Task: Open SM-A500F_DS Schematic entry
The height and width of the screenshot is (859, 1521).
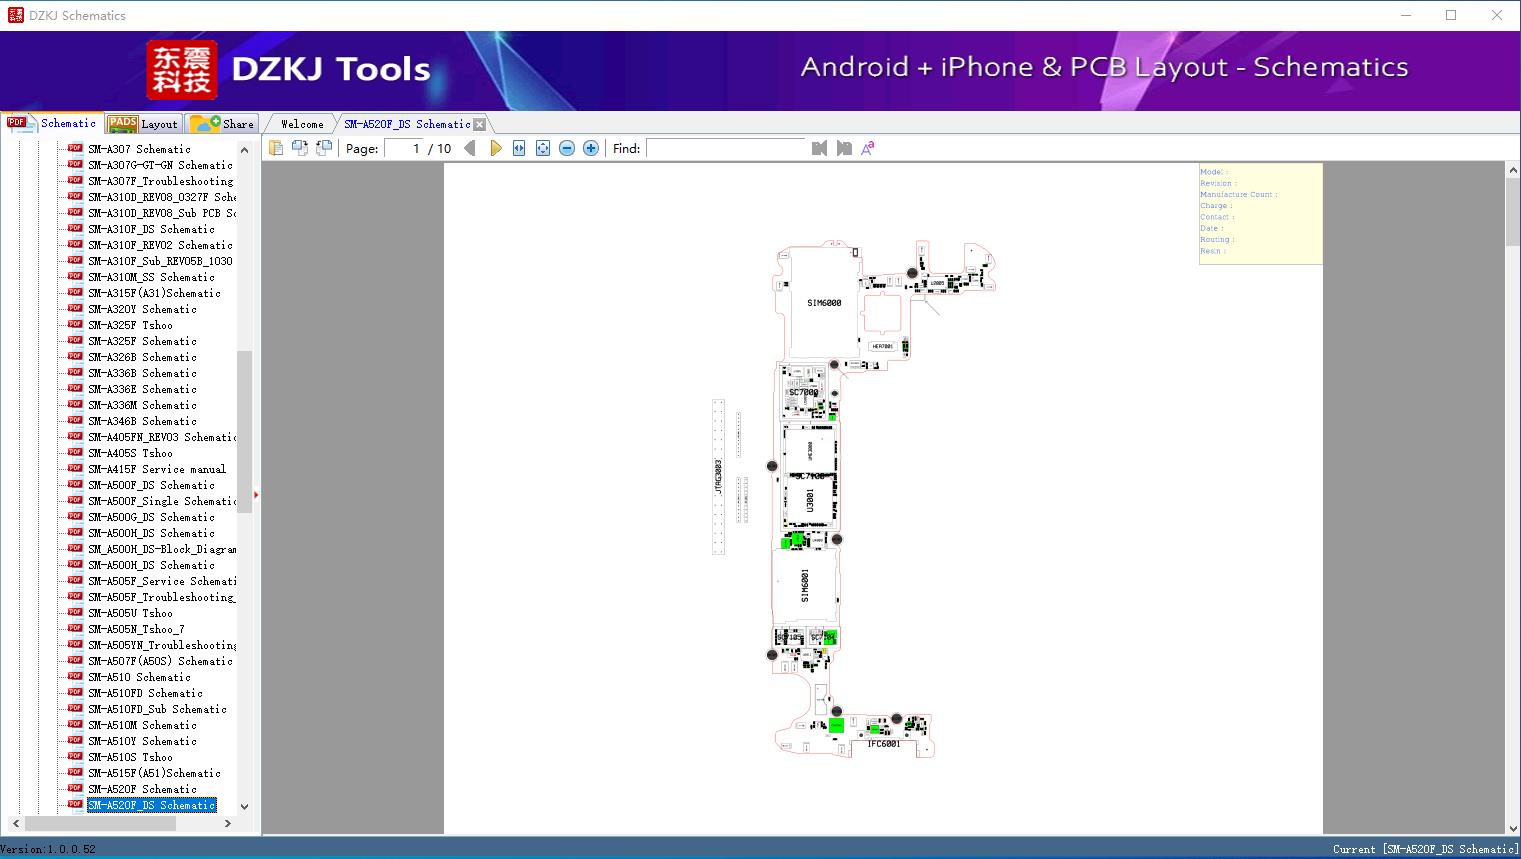Action: pyautogui.click(x=151, y=485)
